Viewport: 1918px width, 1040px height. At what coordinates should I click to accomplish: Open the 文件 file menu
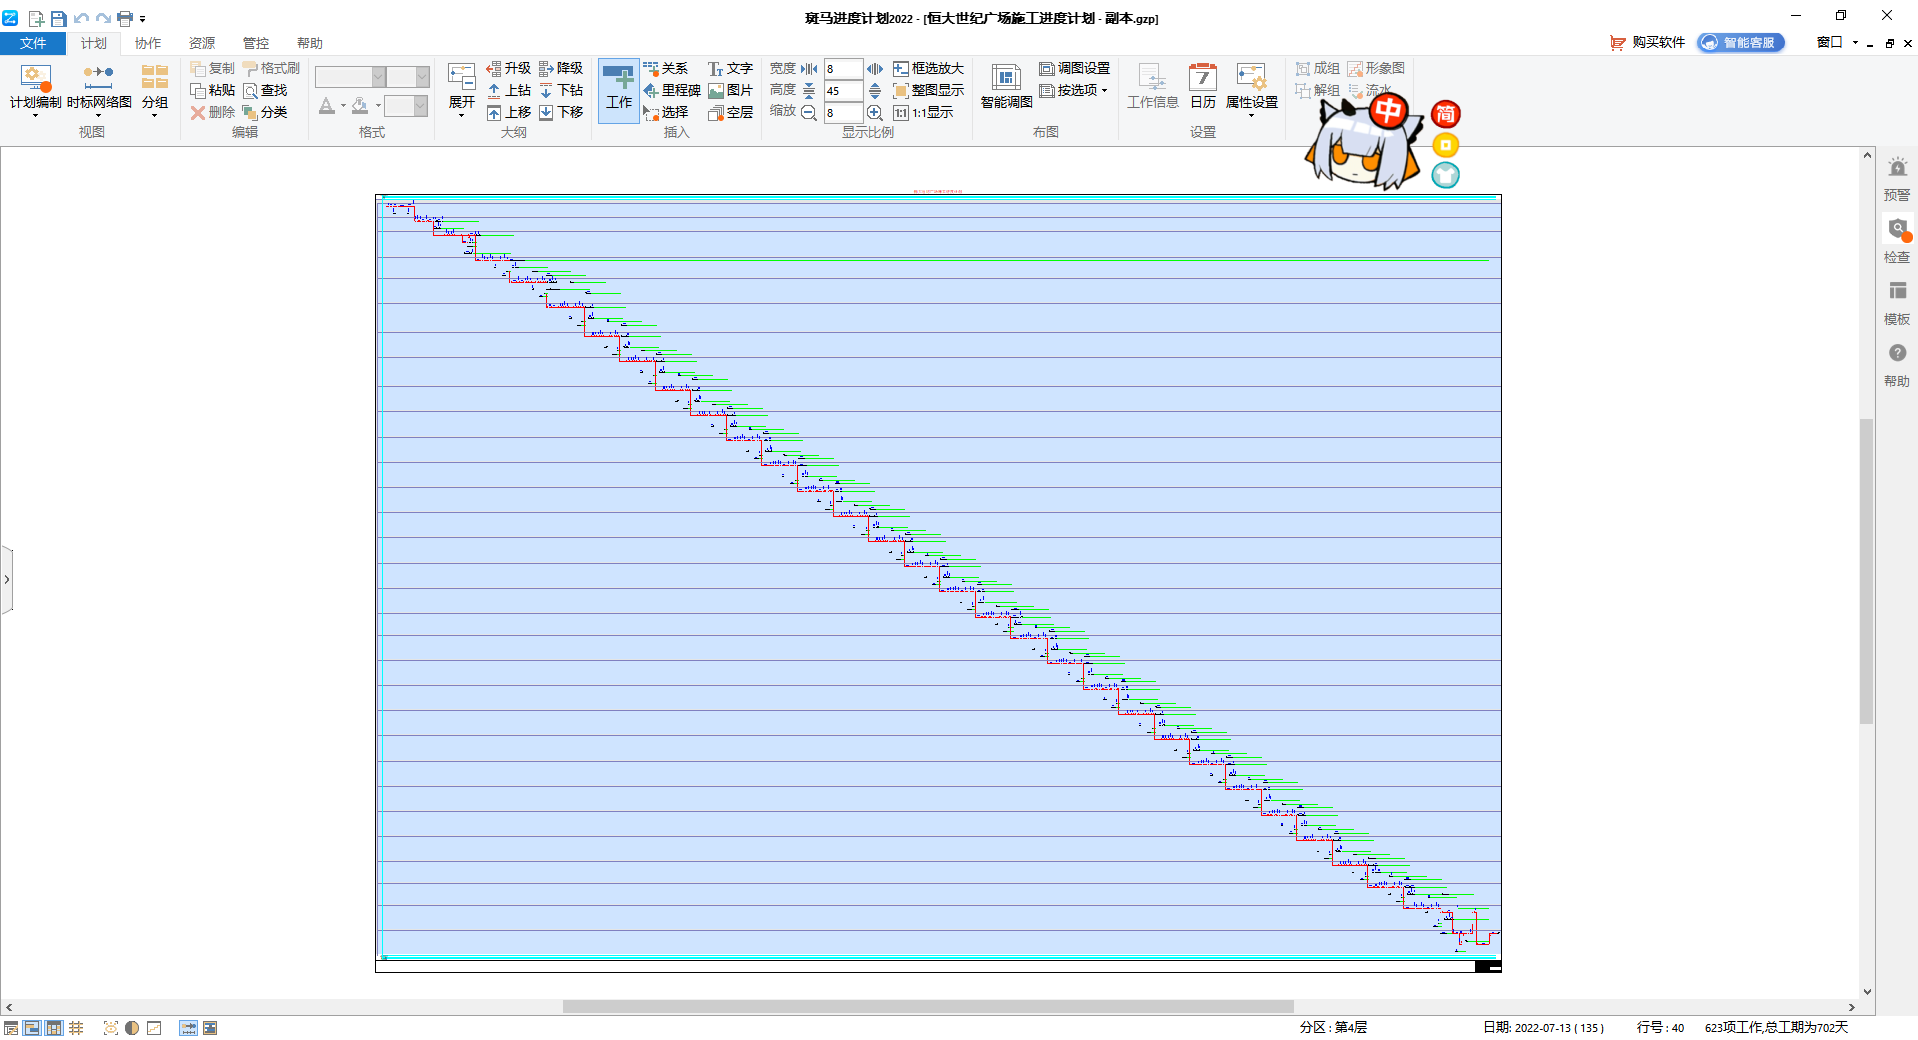coord(33,43)
